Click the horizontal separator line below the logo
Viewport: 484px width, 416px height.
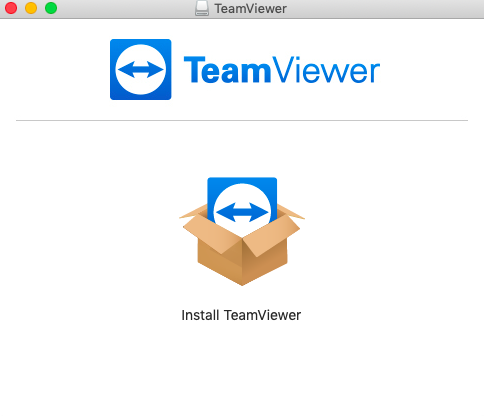click(242, 120)
